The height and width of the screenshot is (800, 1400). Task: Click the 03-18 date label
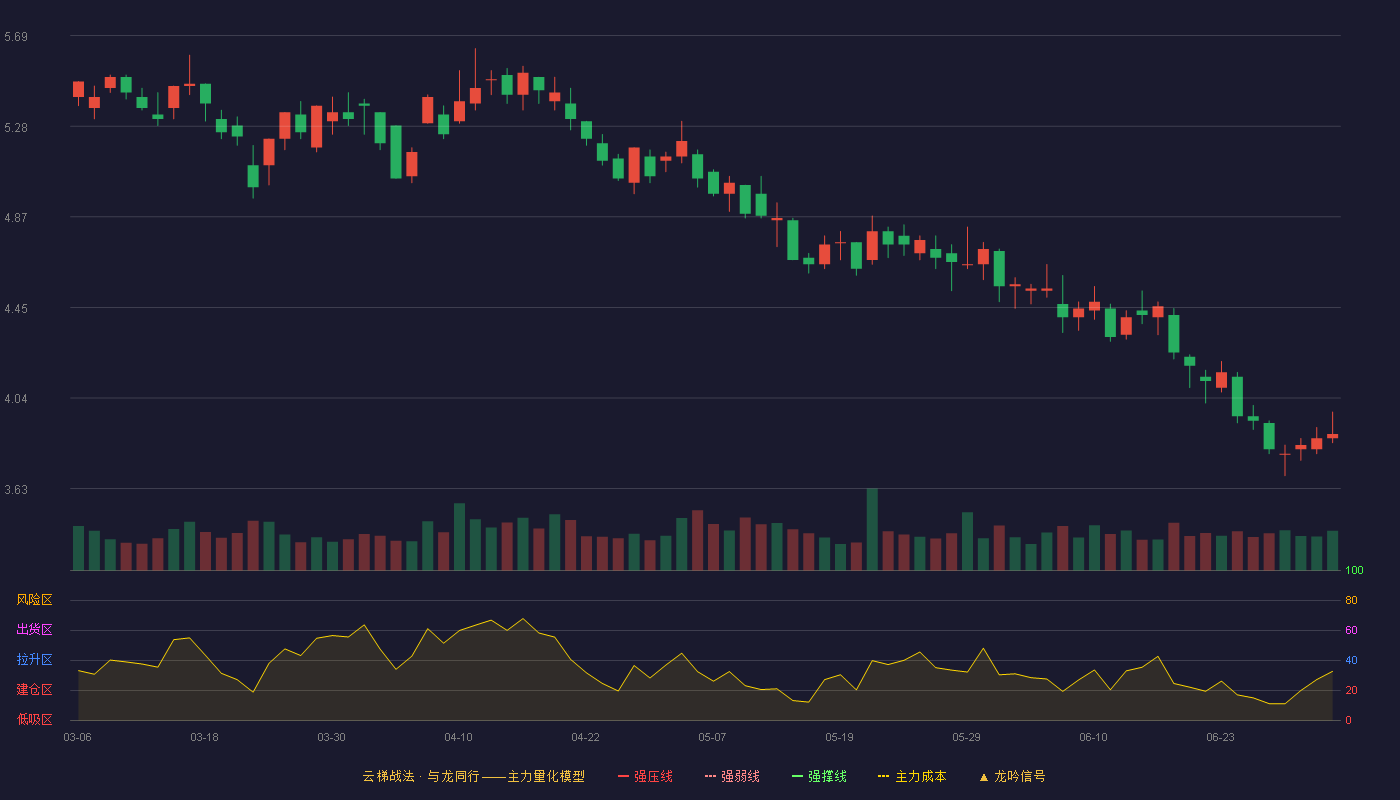click(205, 737)
